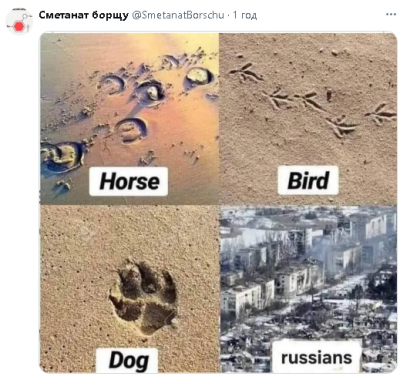The width and height of the screenshot is (400, 383).
Task: Click the small pebbles above the bird tracks
Action: click(333, 52)
